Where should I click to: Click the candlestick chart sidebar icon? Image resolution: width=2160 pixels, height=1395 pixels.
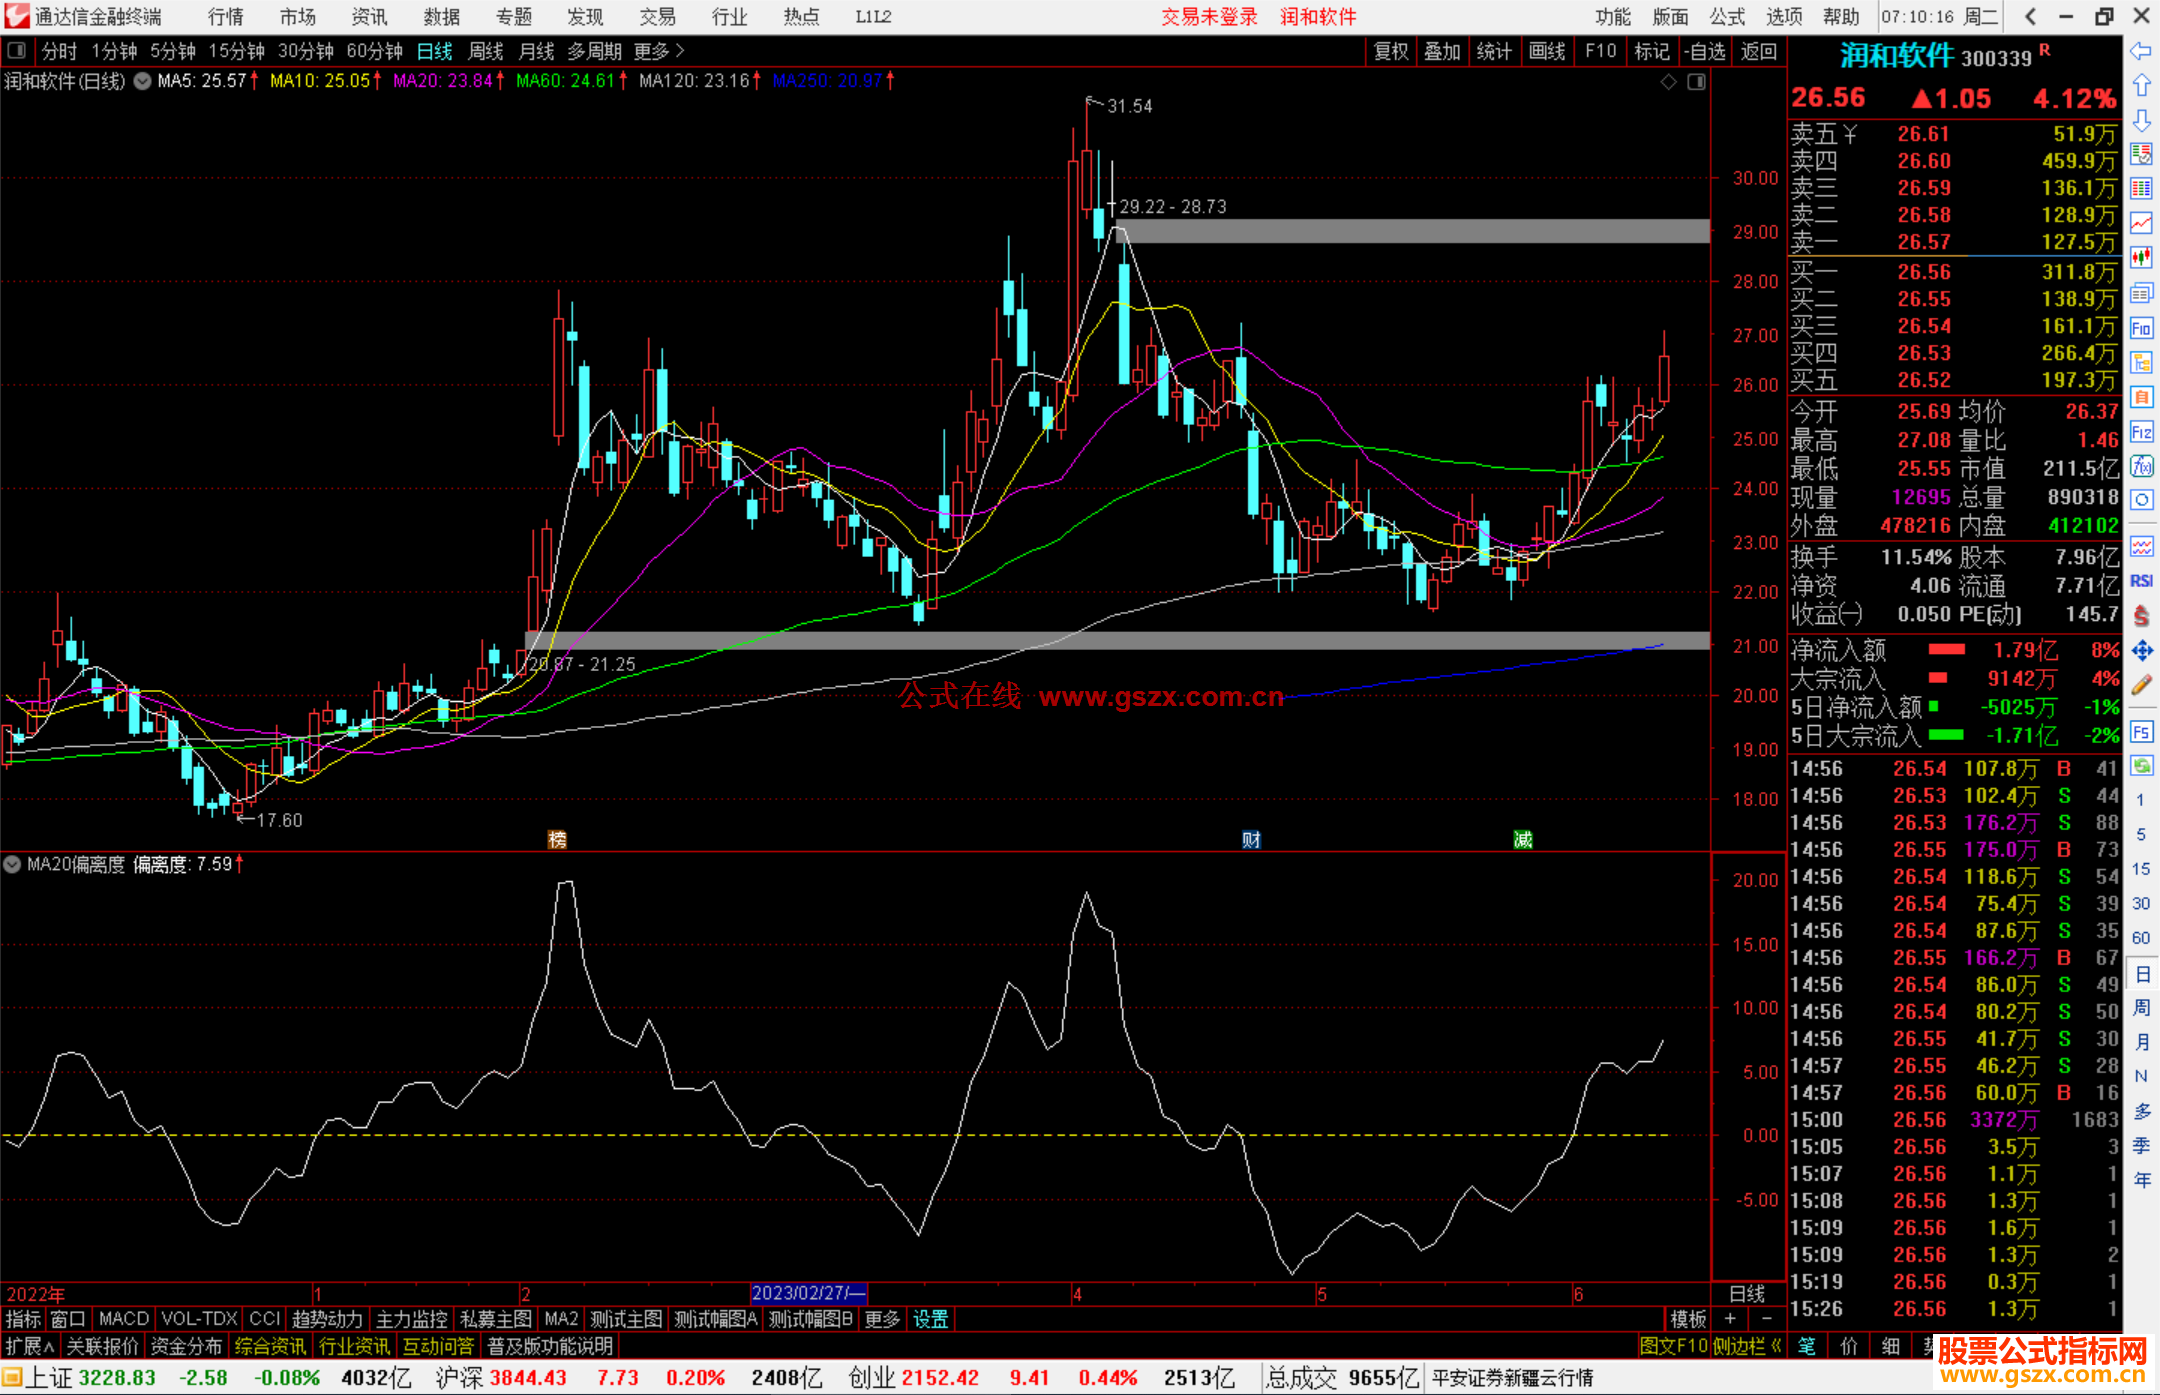click(2141, 257)
